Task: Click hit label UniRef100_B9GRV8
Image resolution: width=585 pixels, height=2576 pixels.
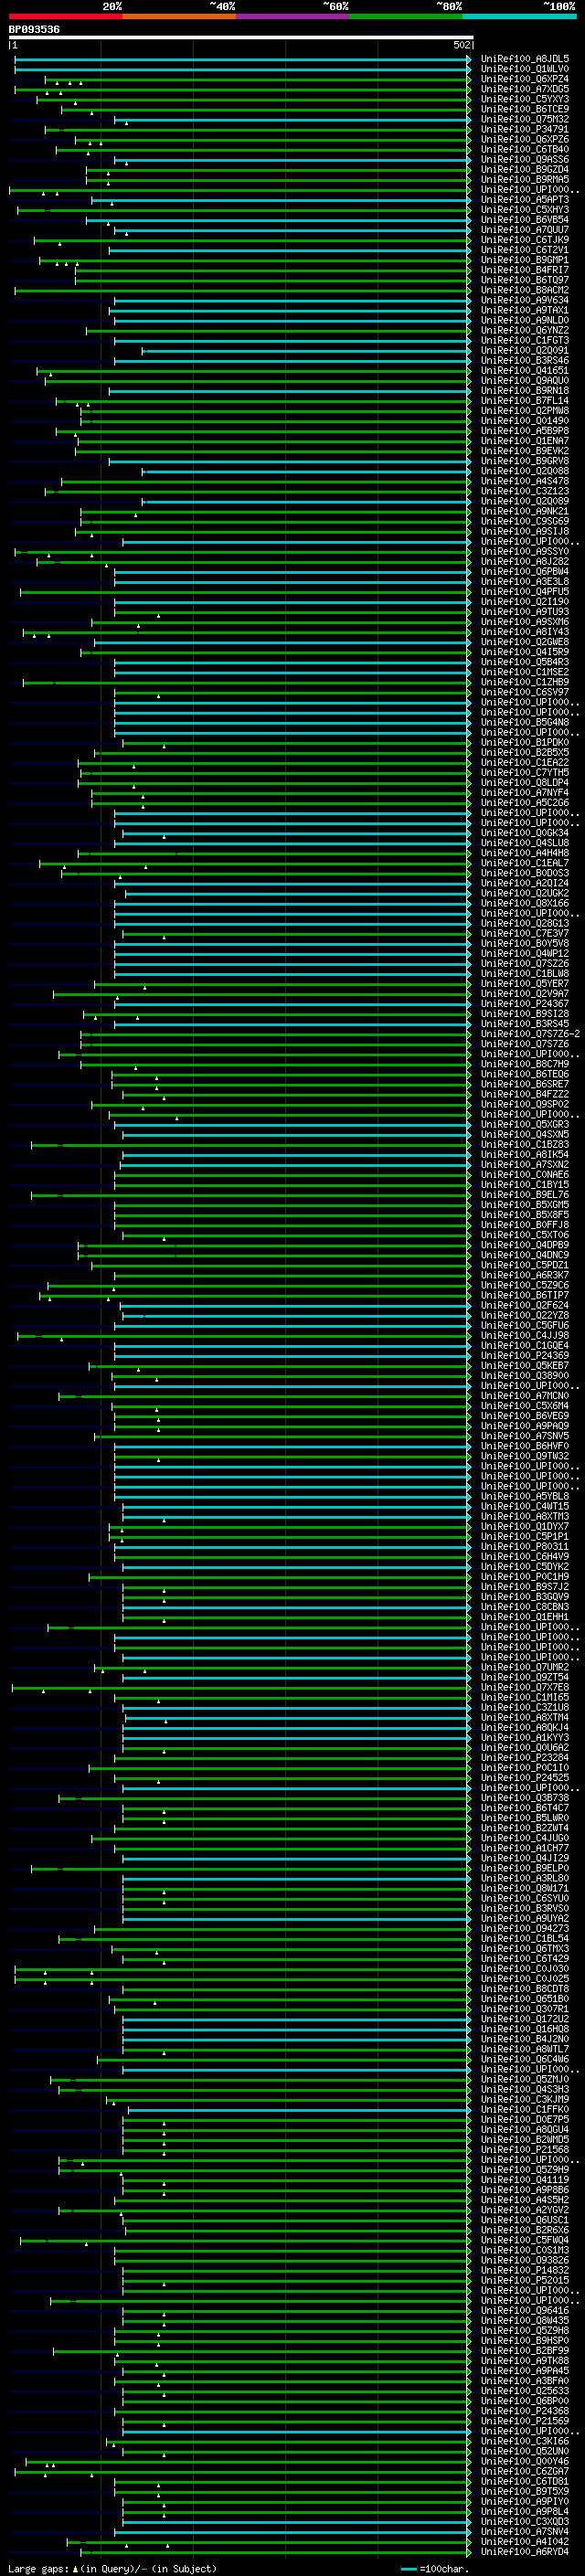Action: point(525,461)
